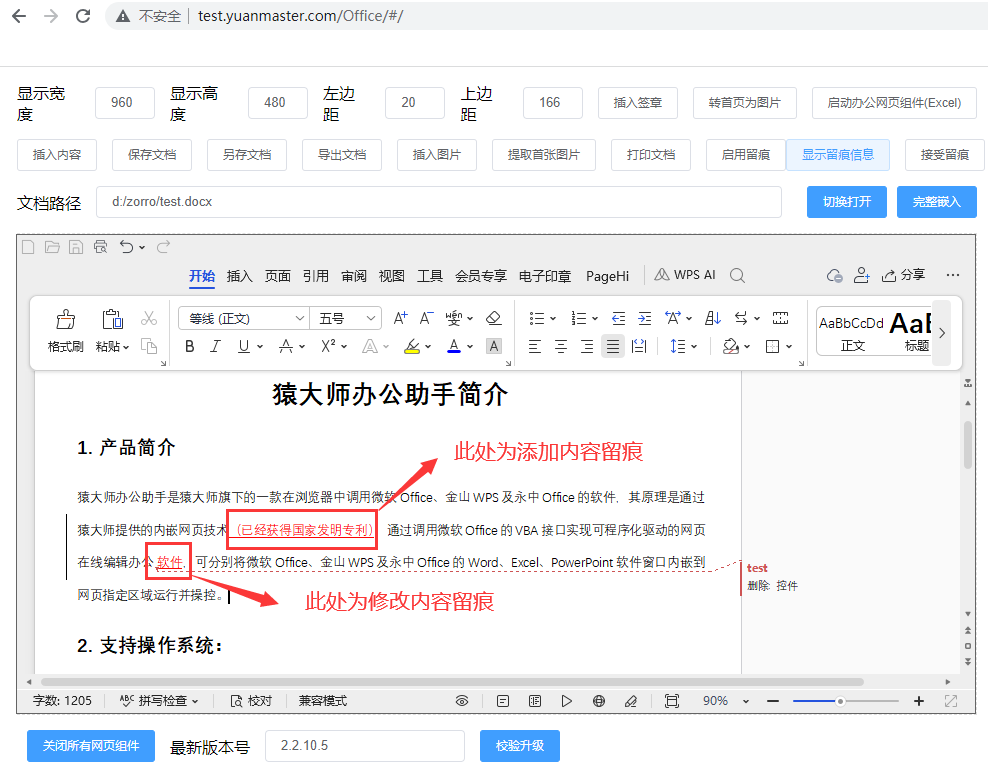Viewport: 988px width, 770px height.
Task: Click the 切换打开 button
Action: coord(847,202)
